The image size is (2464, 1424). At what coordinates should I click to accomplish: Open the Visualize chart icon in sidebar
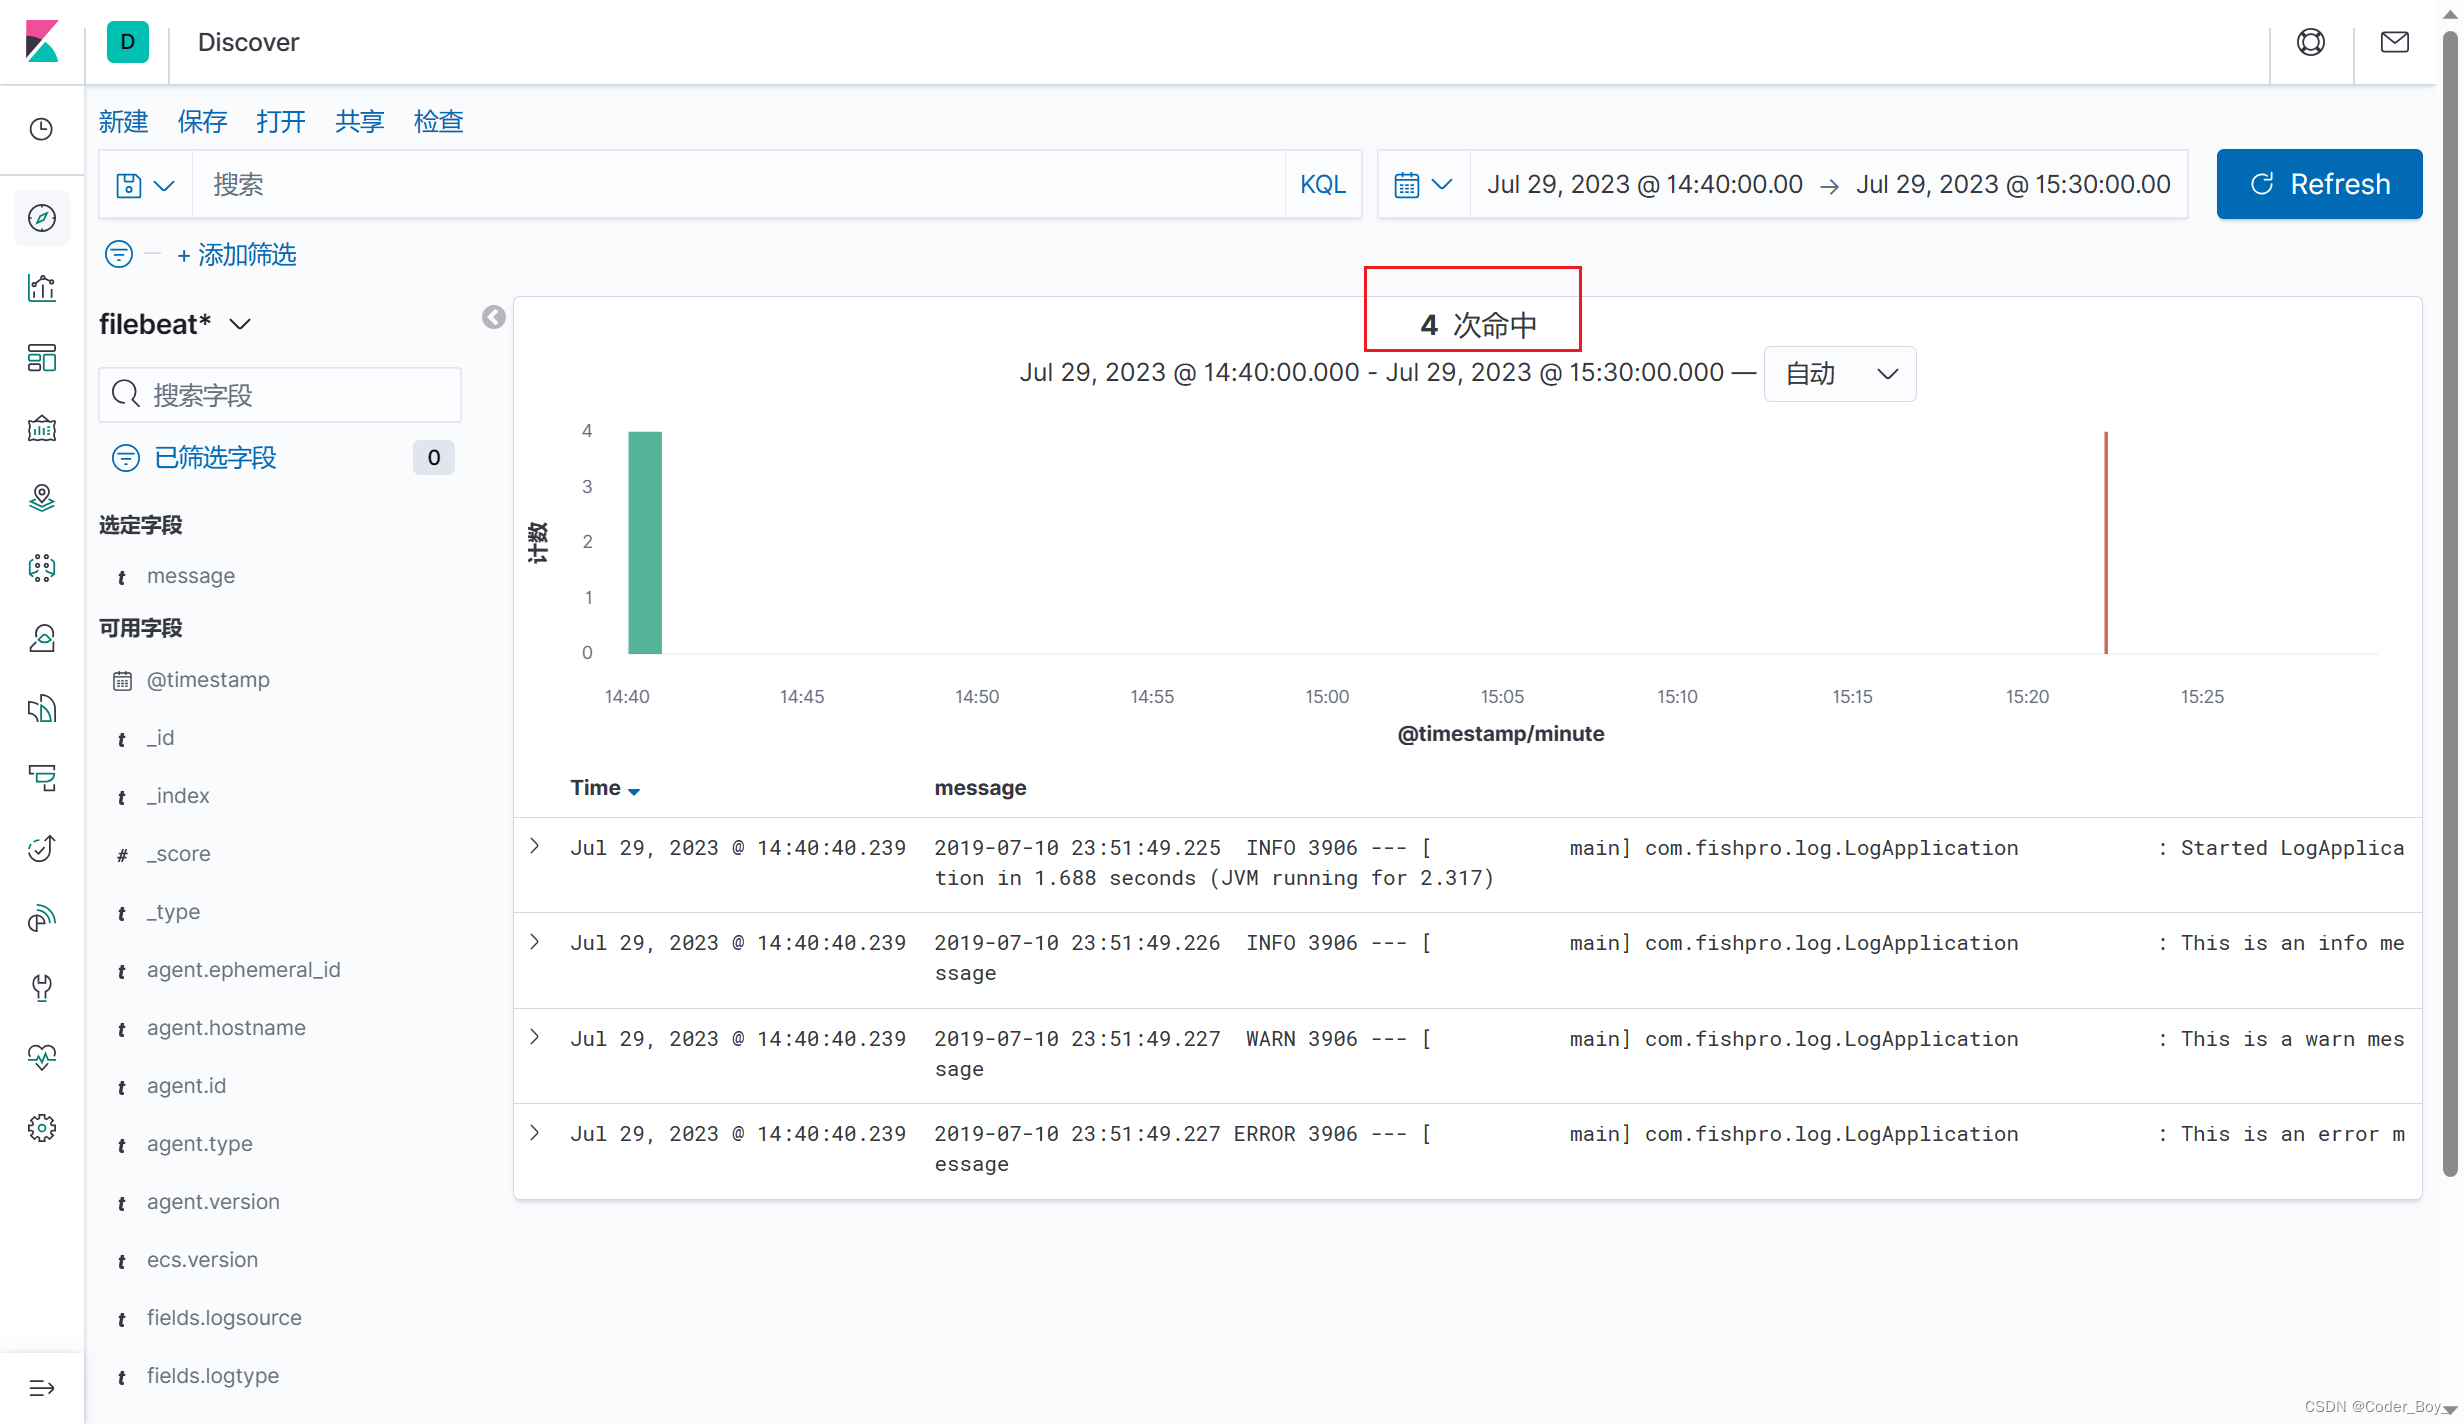42,288
